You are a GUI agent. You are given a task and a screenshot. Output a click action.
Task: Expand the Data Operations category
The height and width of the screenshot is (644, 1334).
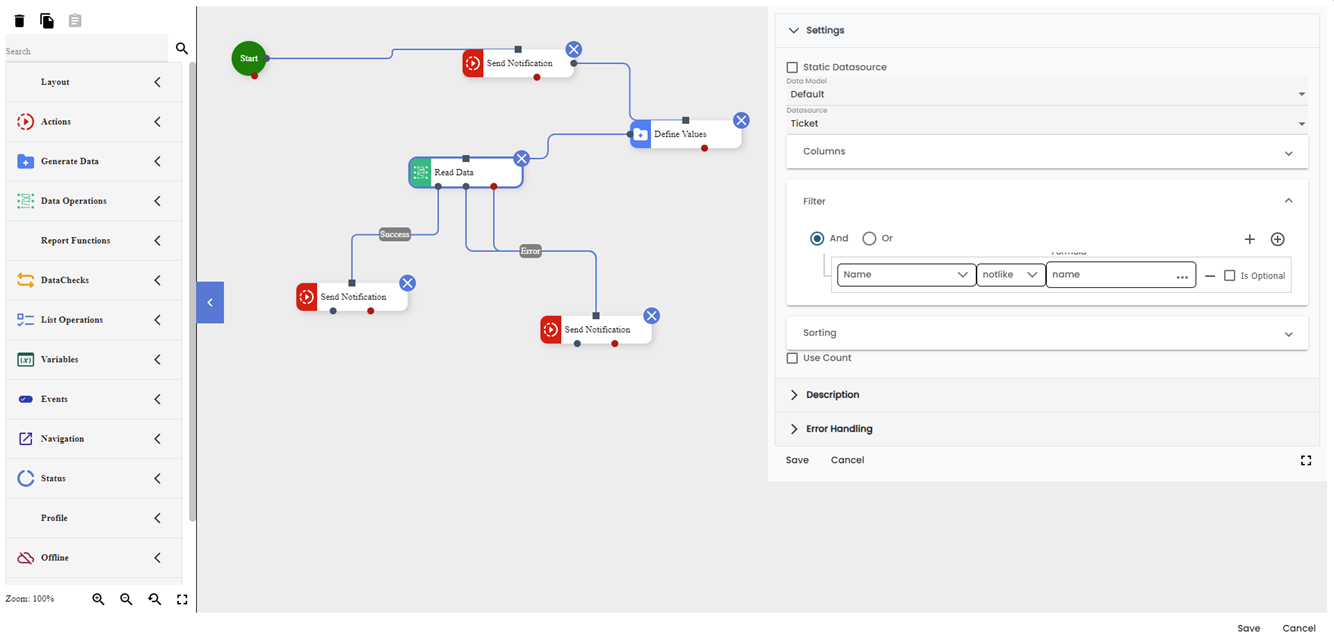pos(93,200)
